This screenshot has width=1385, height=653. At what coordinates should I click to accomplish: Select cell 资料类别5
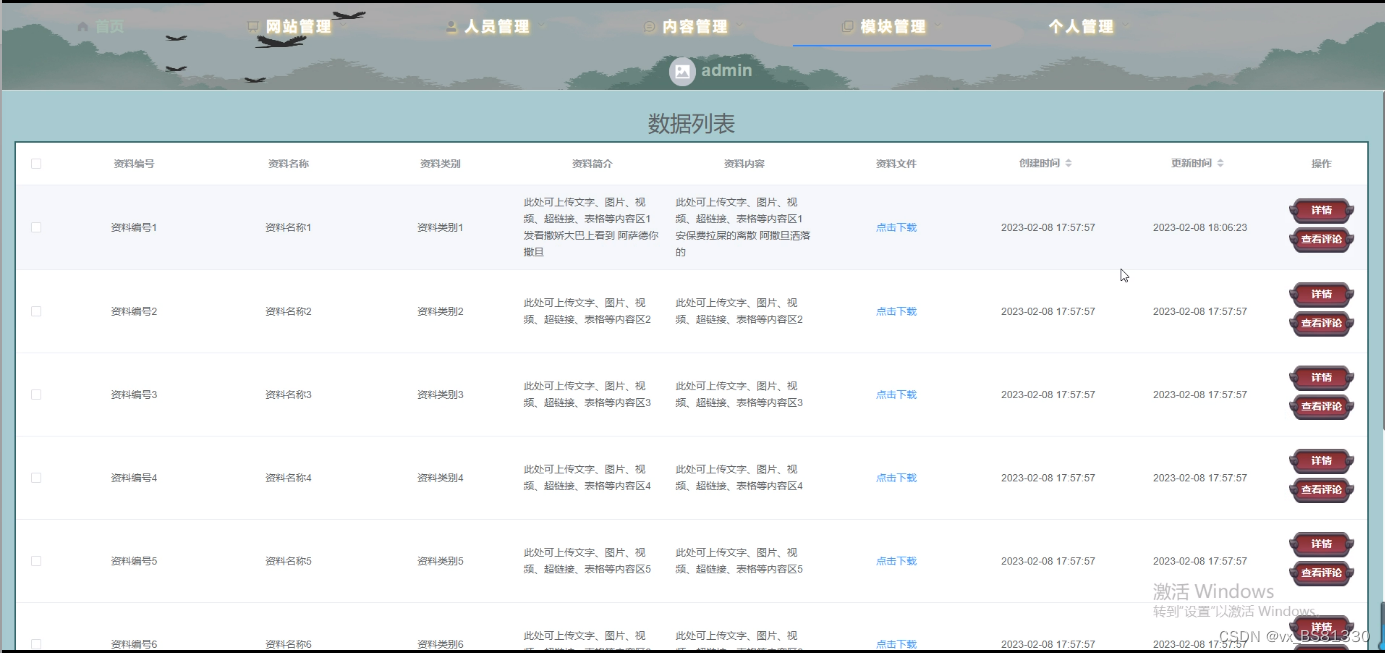[x=440, y=561]
